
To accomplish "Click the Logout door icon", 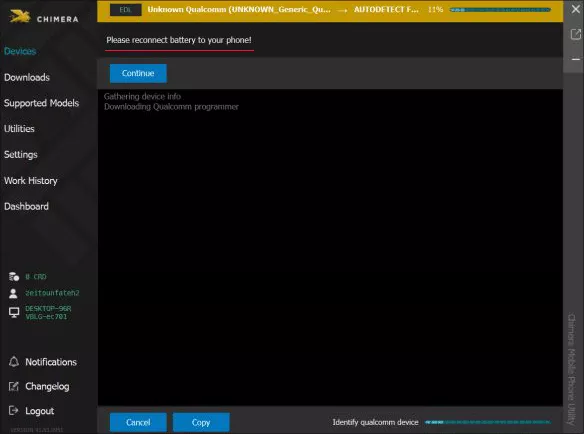I will pyautogui.click(x=13, y=411).
